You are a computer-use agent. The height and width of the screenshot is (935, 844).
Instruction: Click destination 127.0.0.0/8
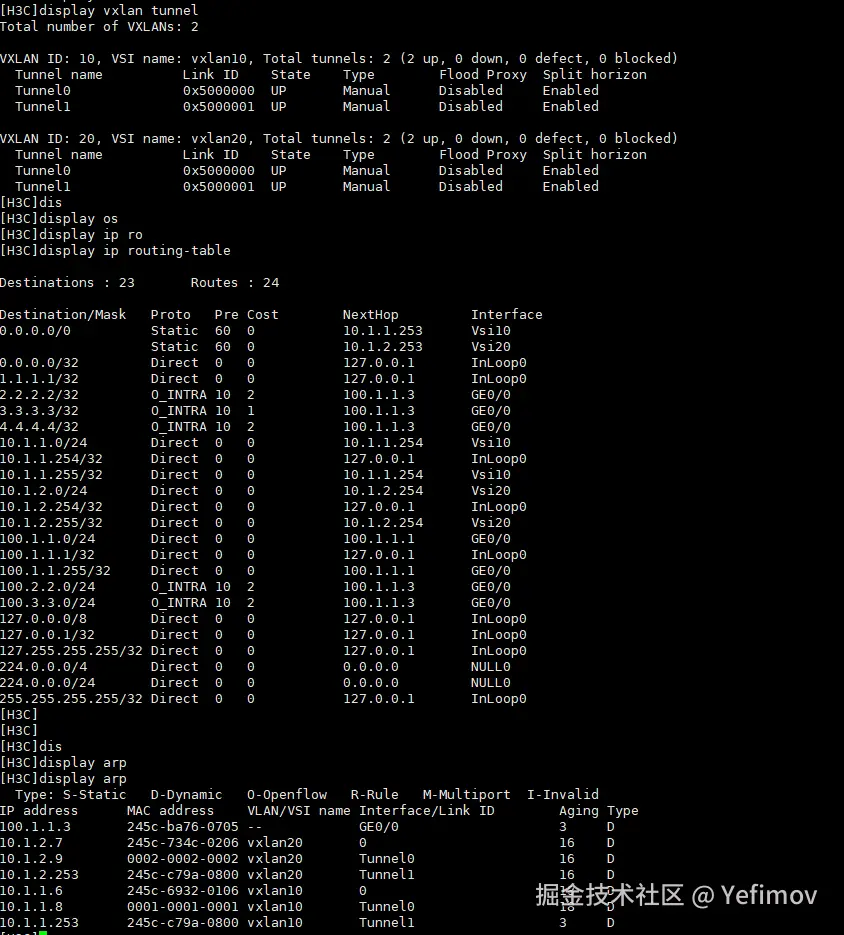pos(44,619)
